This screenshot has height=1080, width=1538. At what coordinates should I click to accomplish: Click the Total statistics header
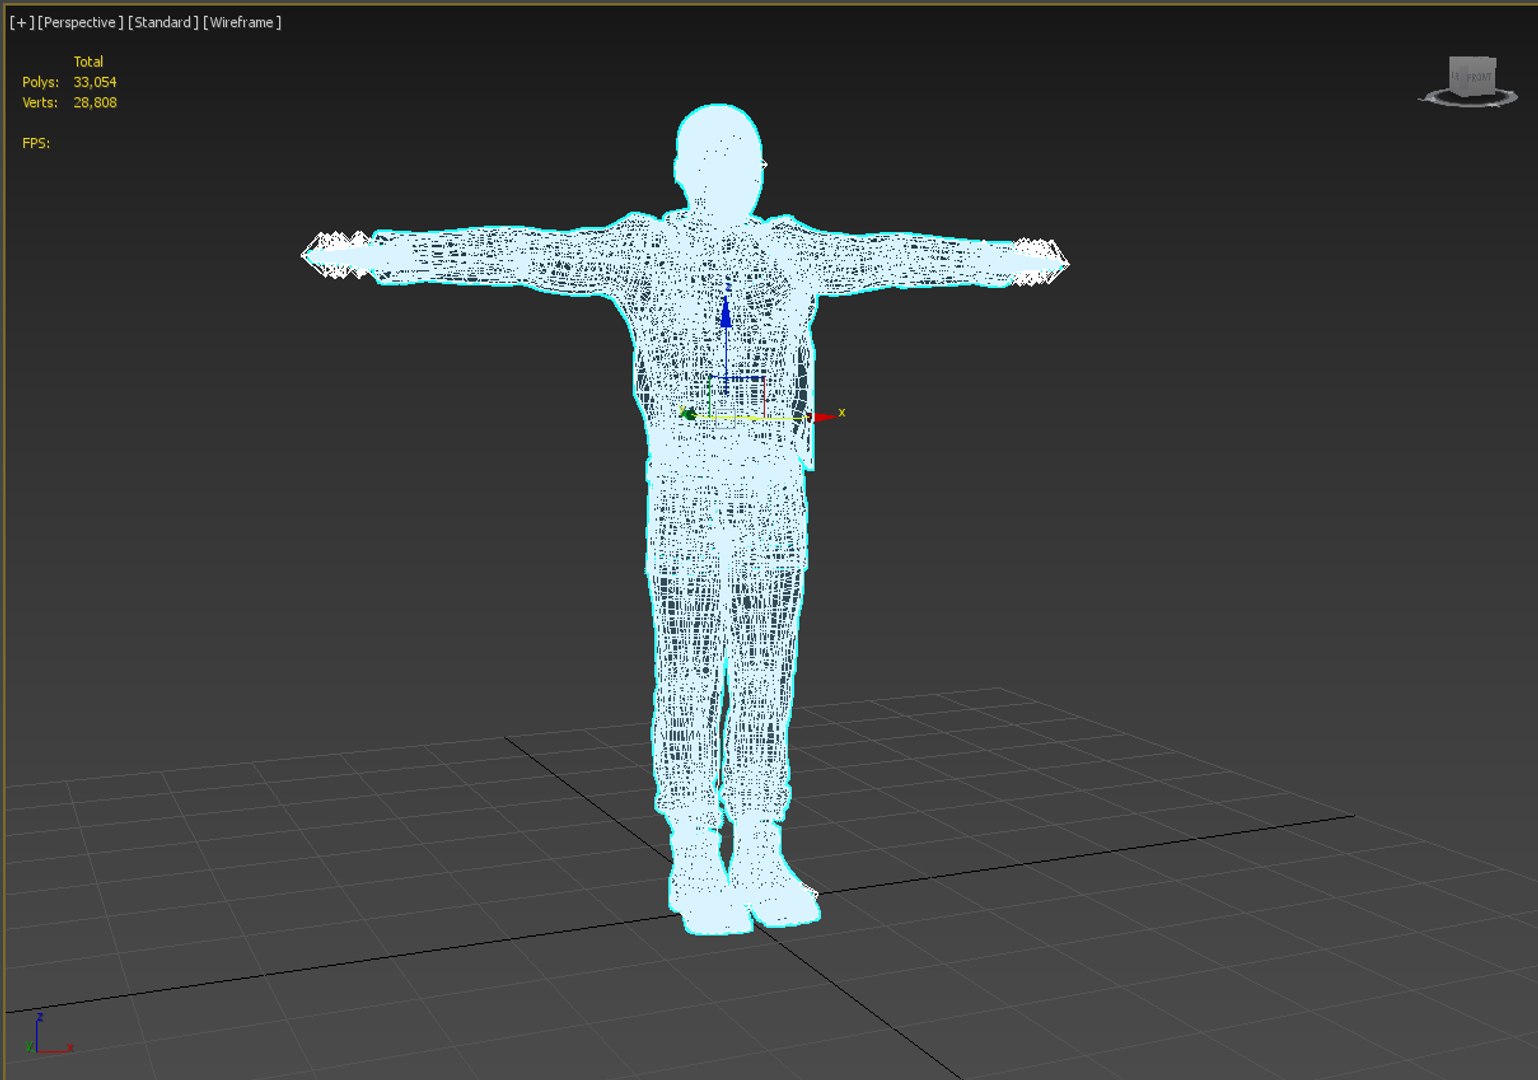tap(88, 61)
